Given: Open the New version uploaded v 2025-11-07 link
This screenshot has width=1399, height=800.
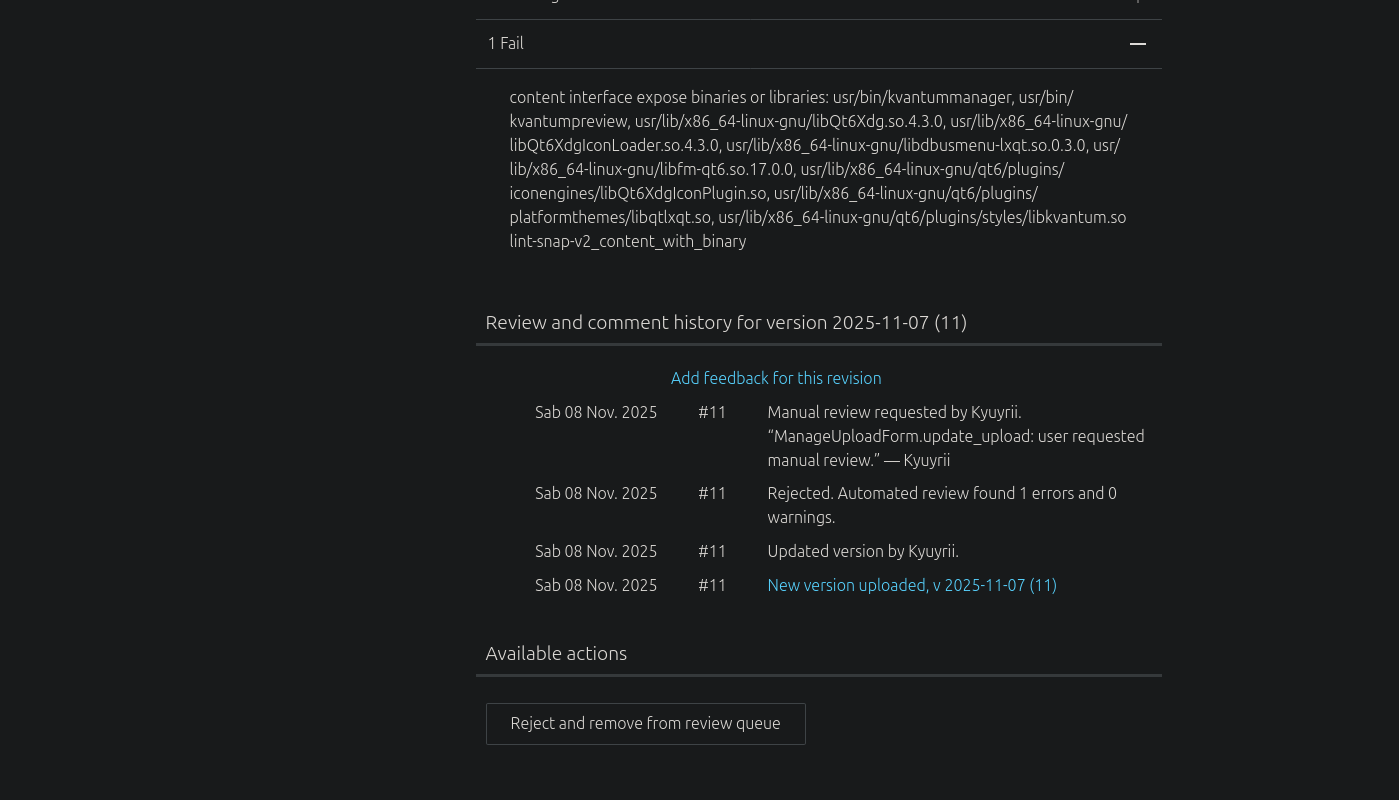Looking at the screenshot, I should (x=911, y=585).
